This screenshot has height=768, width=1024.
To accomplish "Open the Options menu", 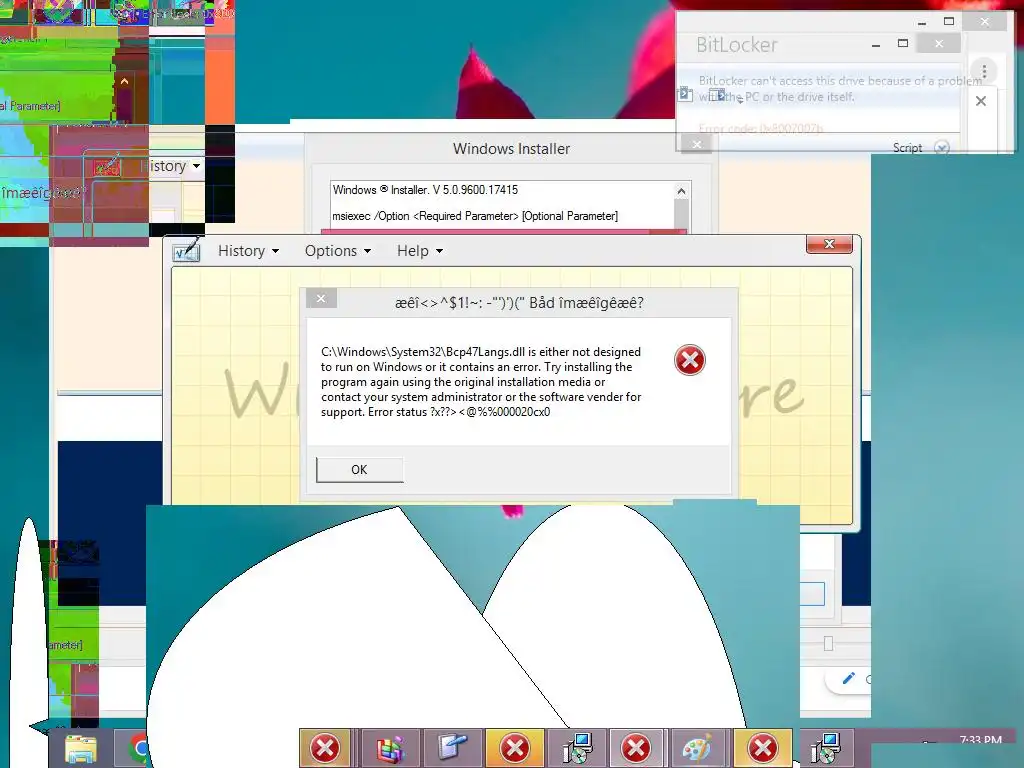I will [338, 251].
